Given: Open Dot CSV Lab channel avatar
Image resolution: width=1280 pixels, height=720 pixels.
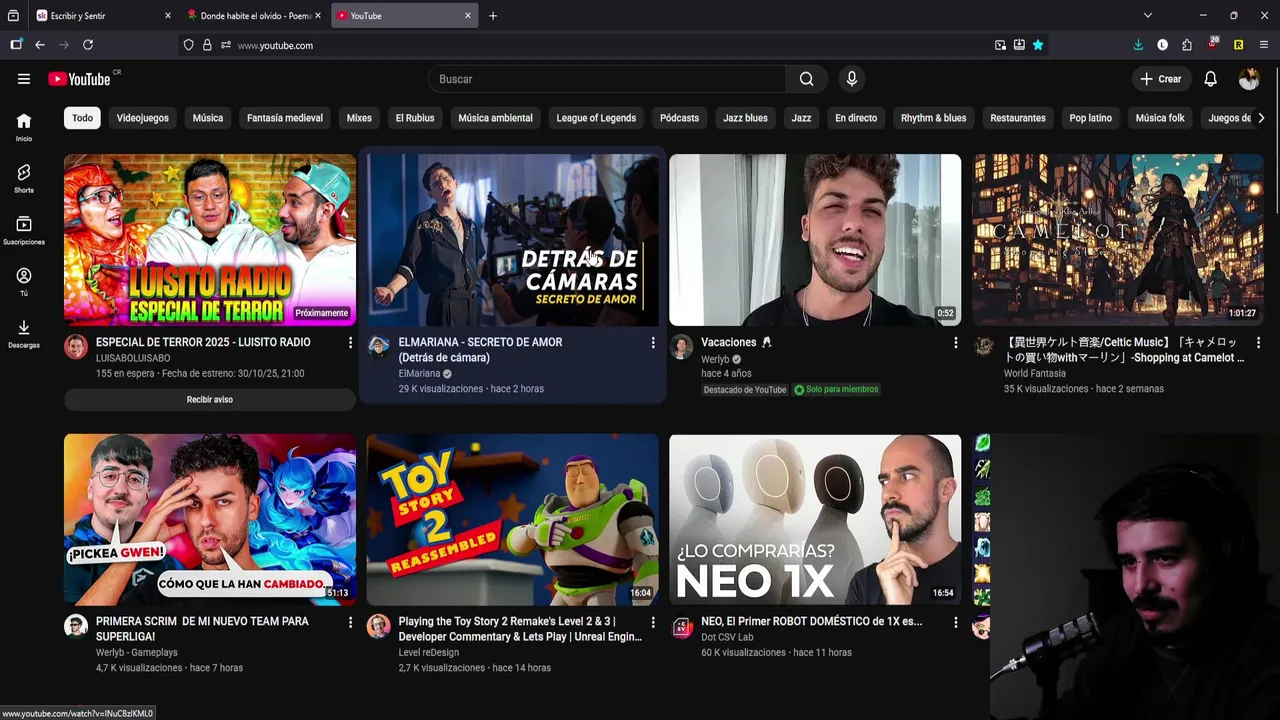Looking at the screenshot, I should [x=682, y=627].
